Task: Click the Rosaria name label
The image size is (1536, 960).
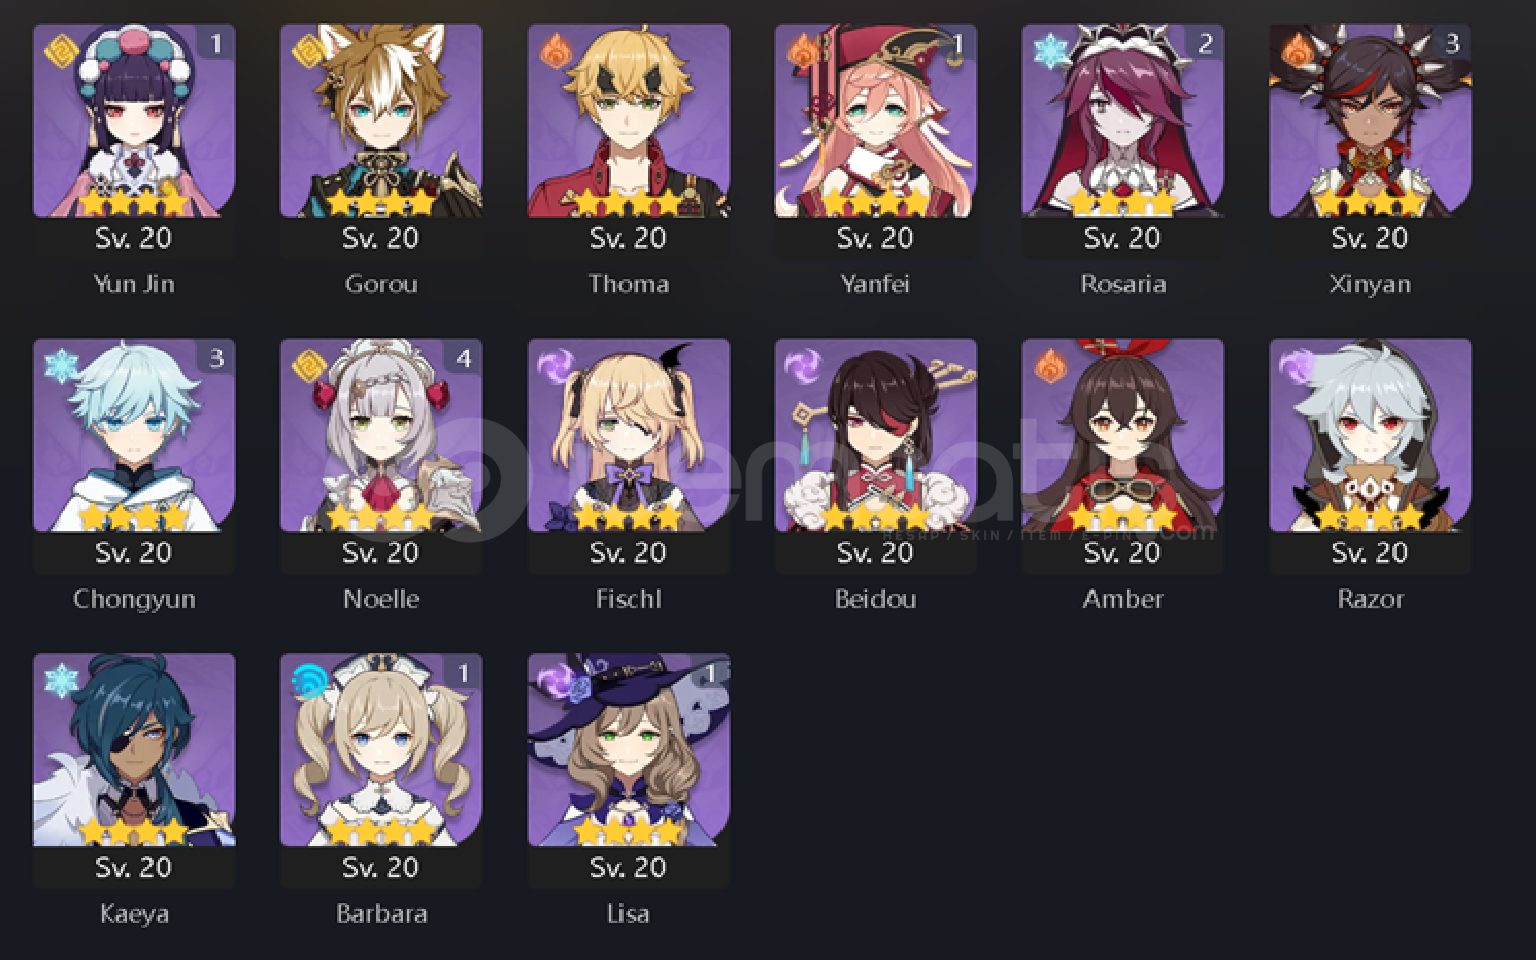Action: [1123, 284]
